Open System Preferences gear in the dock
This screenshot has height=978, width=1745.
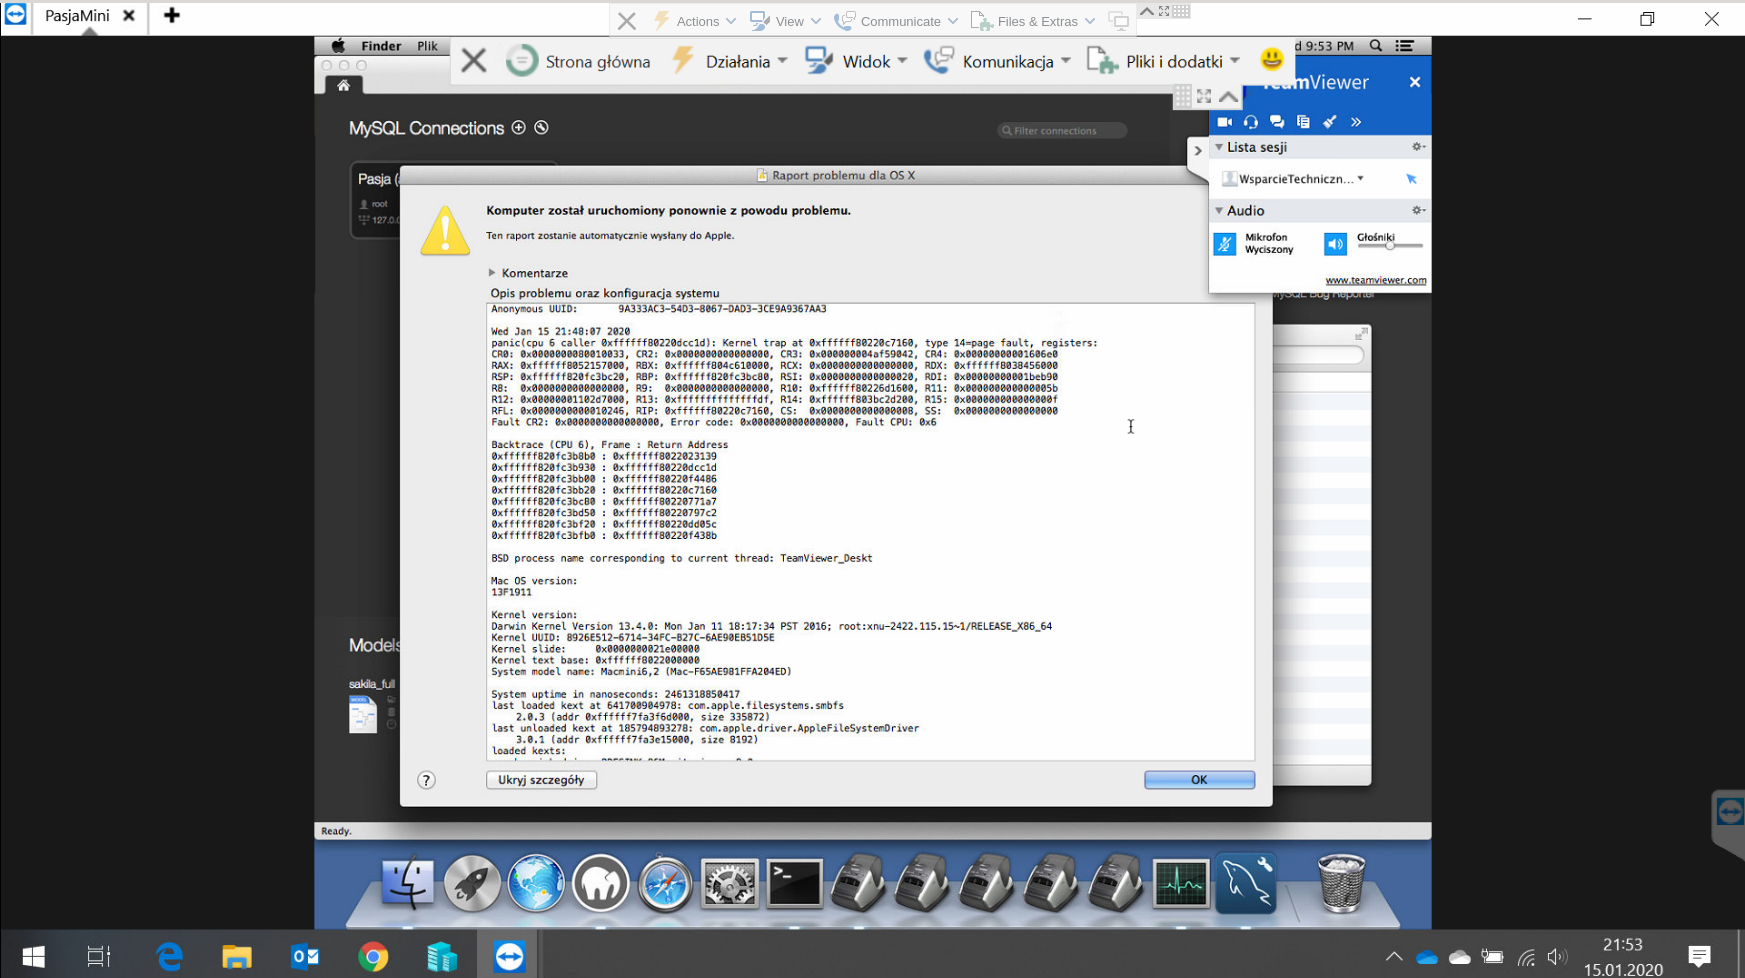click(729, 884)
